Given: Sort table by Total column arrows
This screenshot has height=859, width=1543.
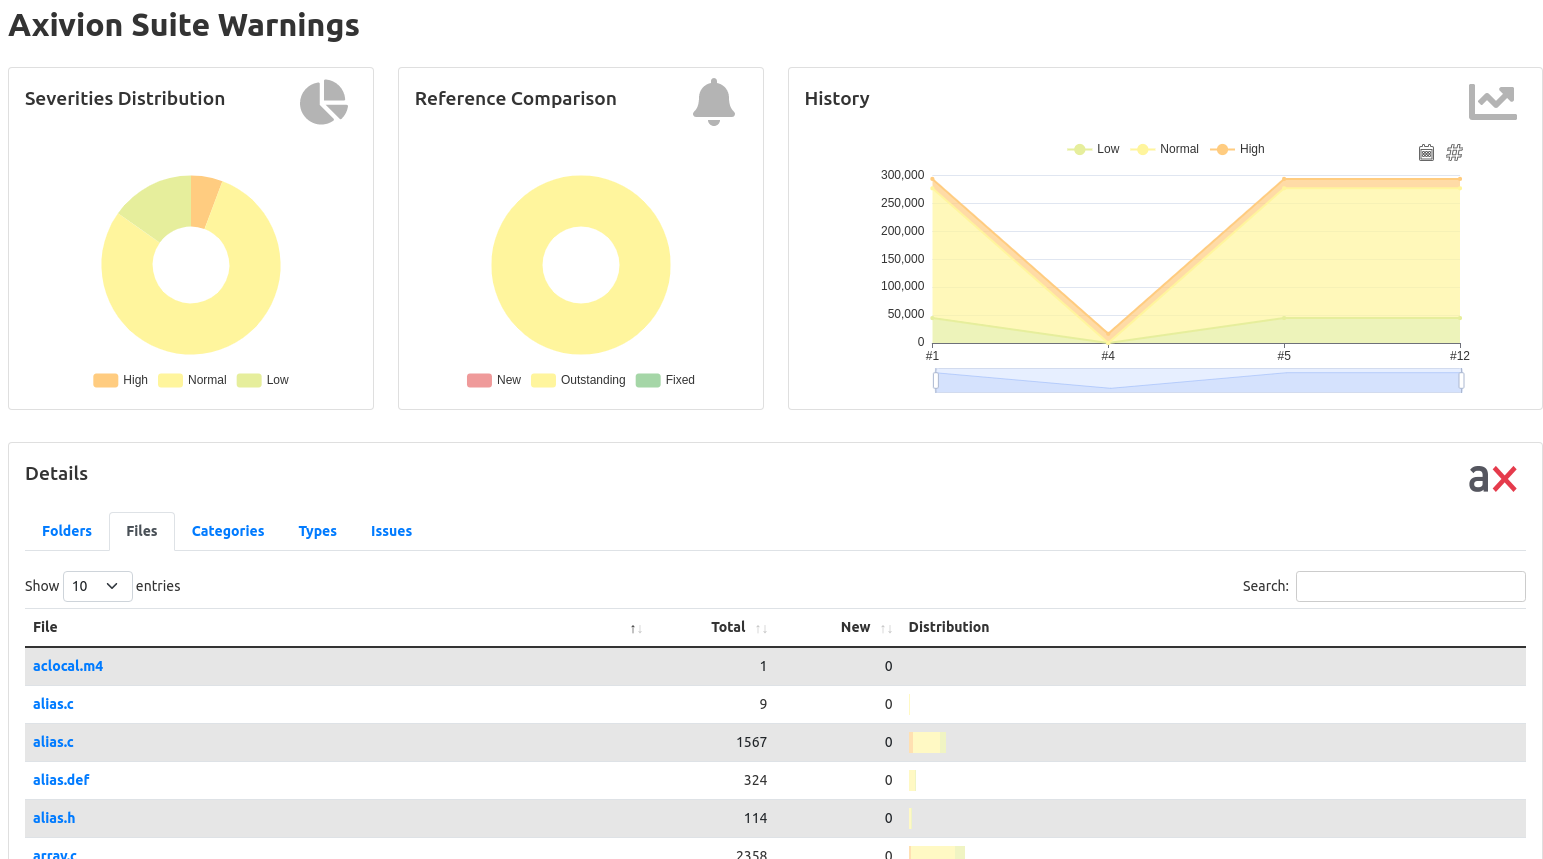Looking at the screenshot, I should coord(762,629).
